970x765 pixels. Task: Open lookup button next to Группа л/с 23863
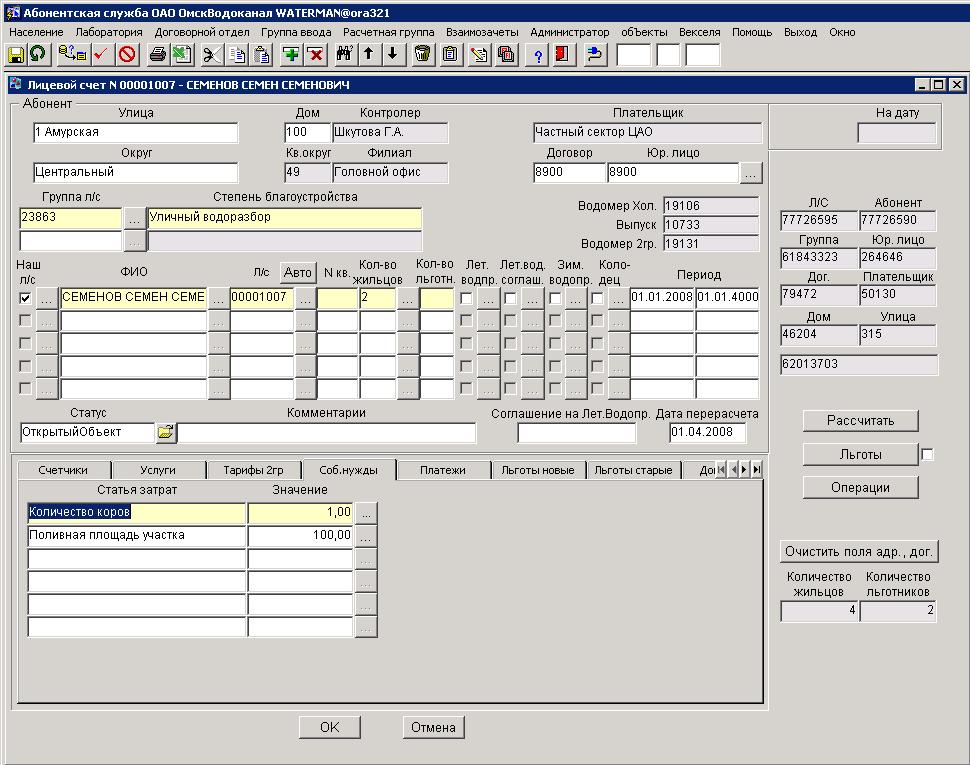[x=134, y=217]
